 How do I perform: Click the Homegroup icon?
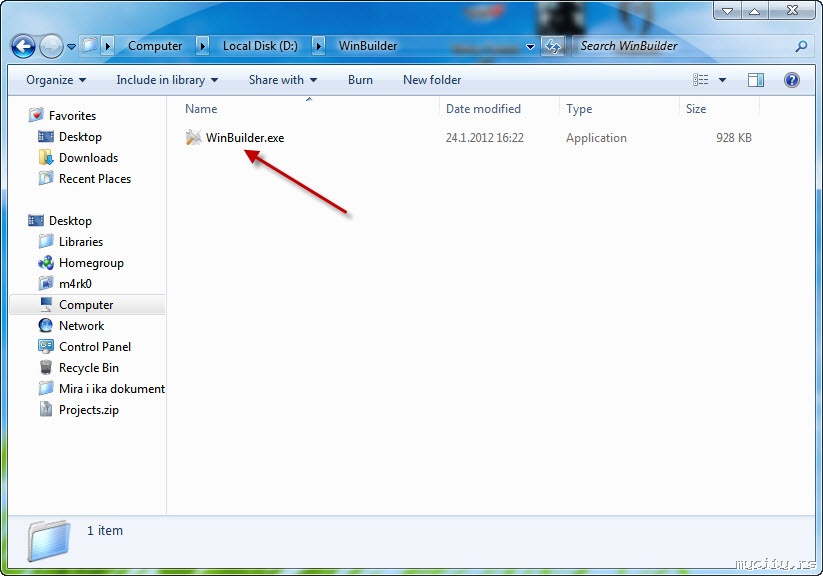(x=46, y=262)
